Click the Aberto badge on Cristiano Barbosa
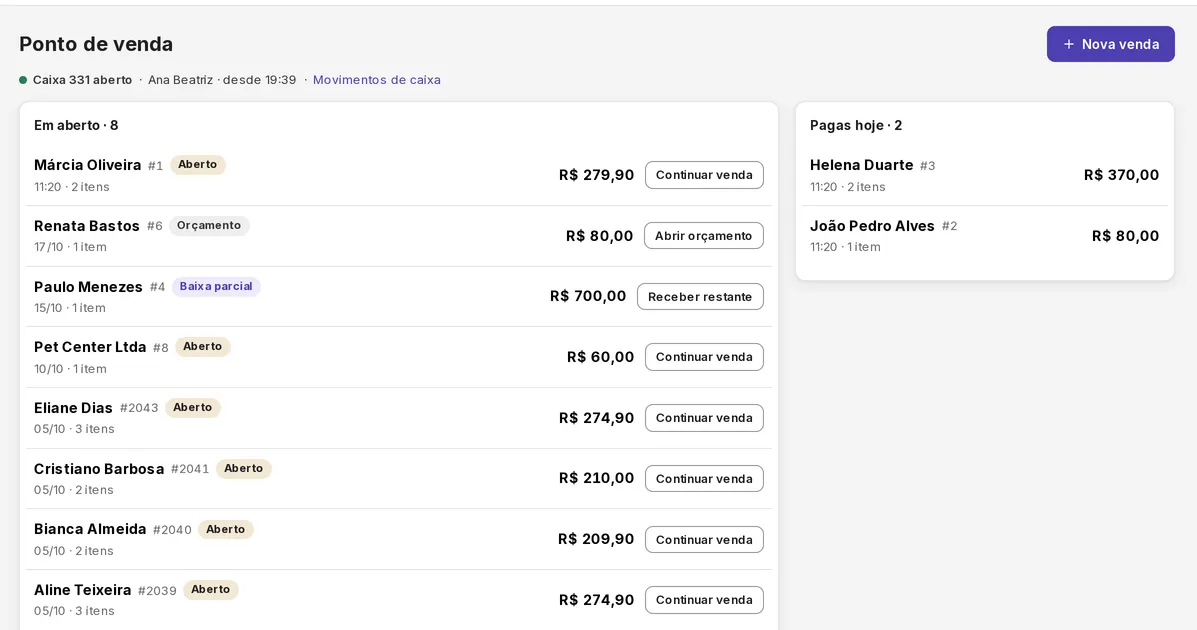Screen dimensions: 1197x630 point(244,468)
